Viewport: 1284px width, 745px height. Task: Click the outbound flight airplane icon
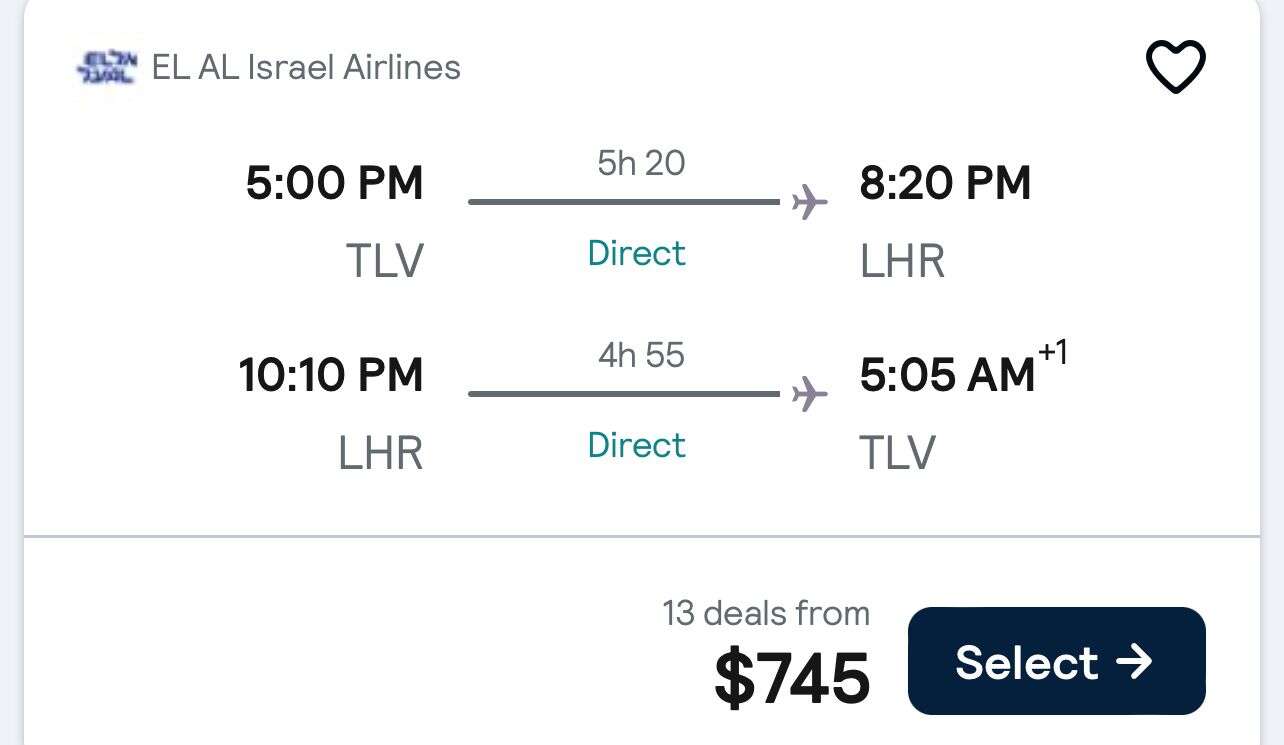pyautogui.click(x=809, y=203)
